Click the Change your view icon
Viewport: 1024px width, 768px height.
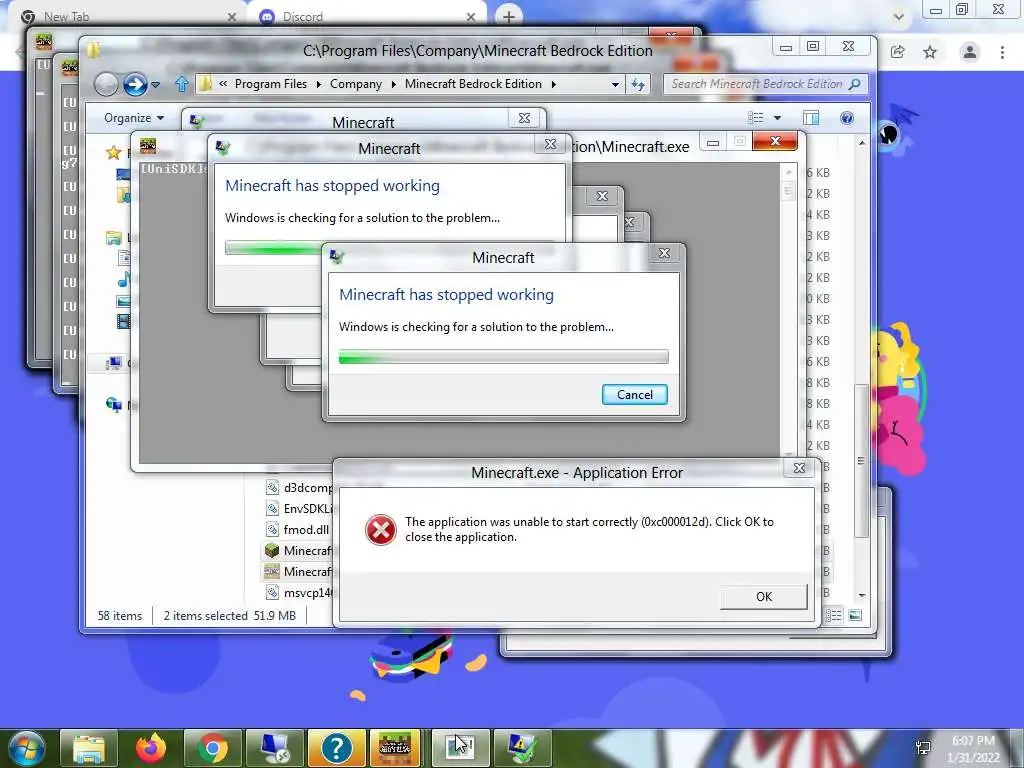click(x=756, y=118)
